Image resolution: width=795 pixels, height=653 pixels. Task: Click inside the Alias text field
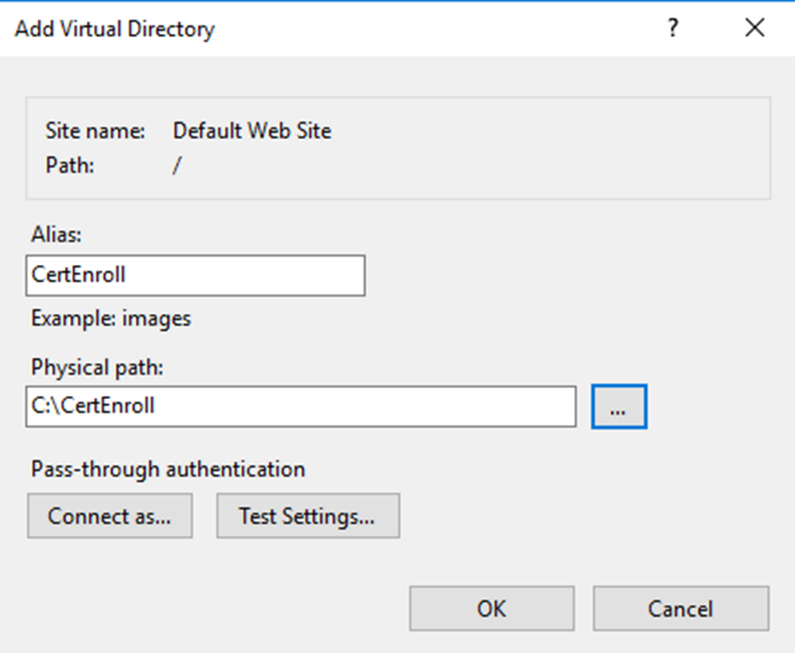click(x=195, y=276)
